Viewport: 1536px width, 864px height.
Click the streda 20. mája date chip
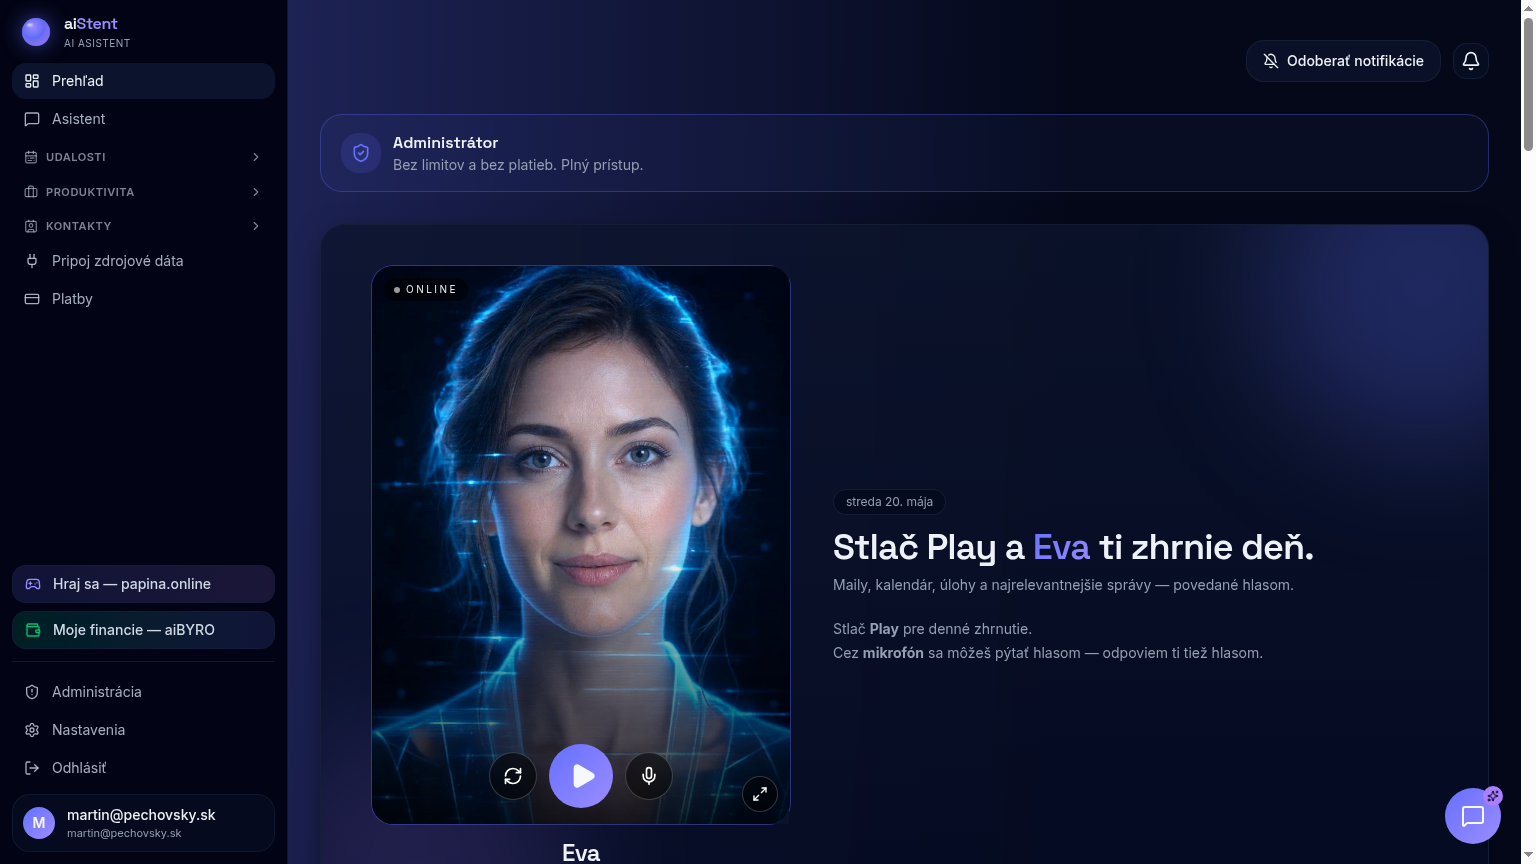pyautogui.click(x=889, y=502)
